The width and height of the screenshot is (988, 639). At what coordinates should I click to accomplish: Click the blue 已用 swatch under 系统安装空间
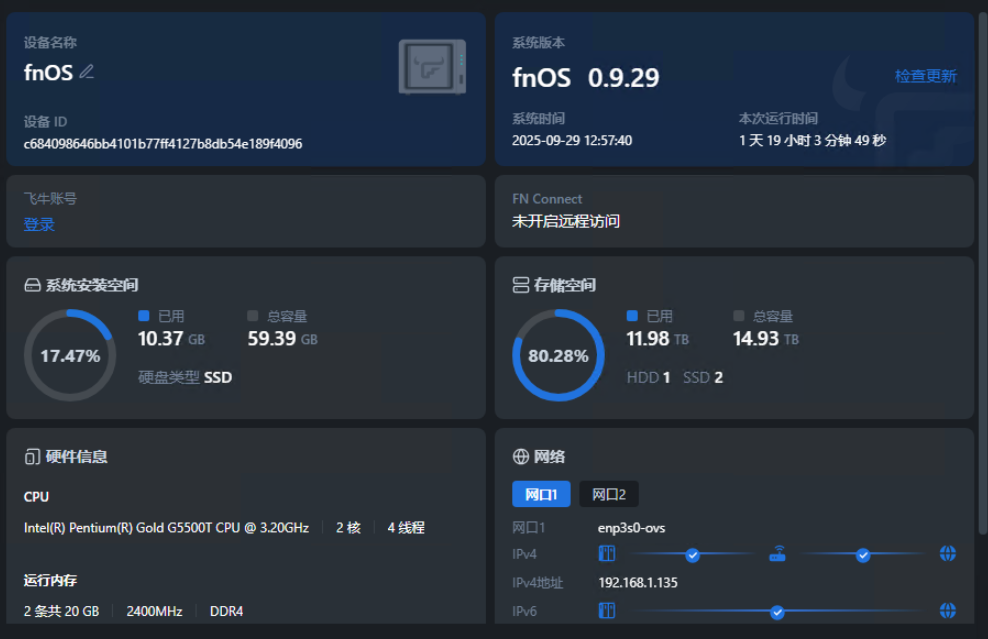(x=144, y=316)
